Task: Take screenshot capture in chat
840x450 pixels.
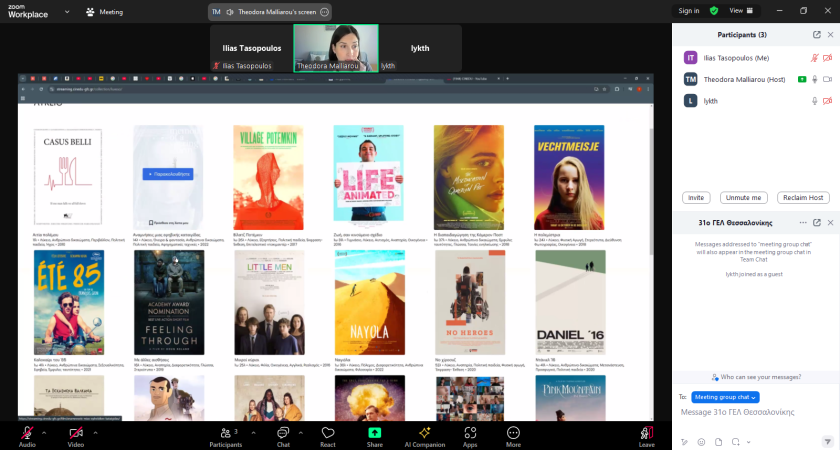Action: (736, 442)
